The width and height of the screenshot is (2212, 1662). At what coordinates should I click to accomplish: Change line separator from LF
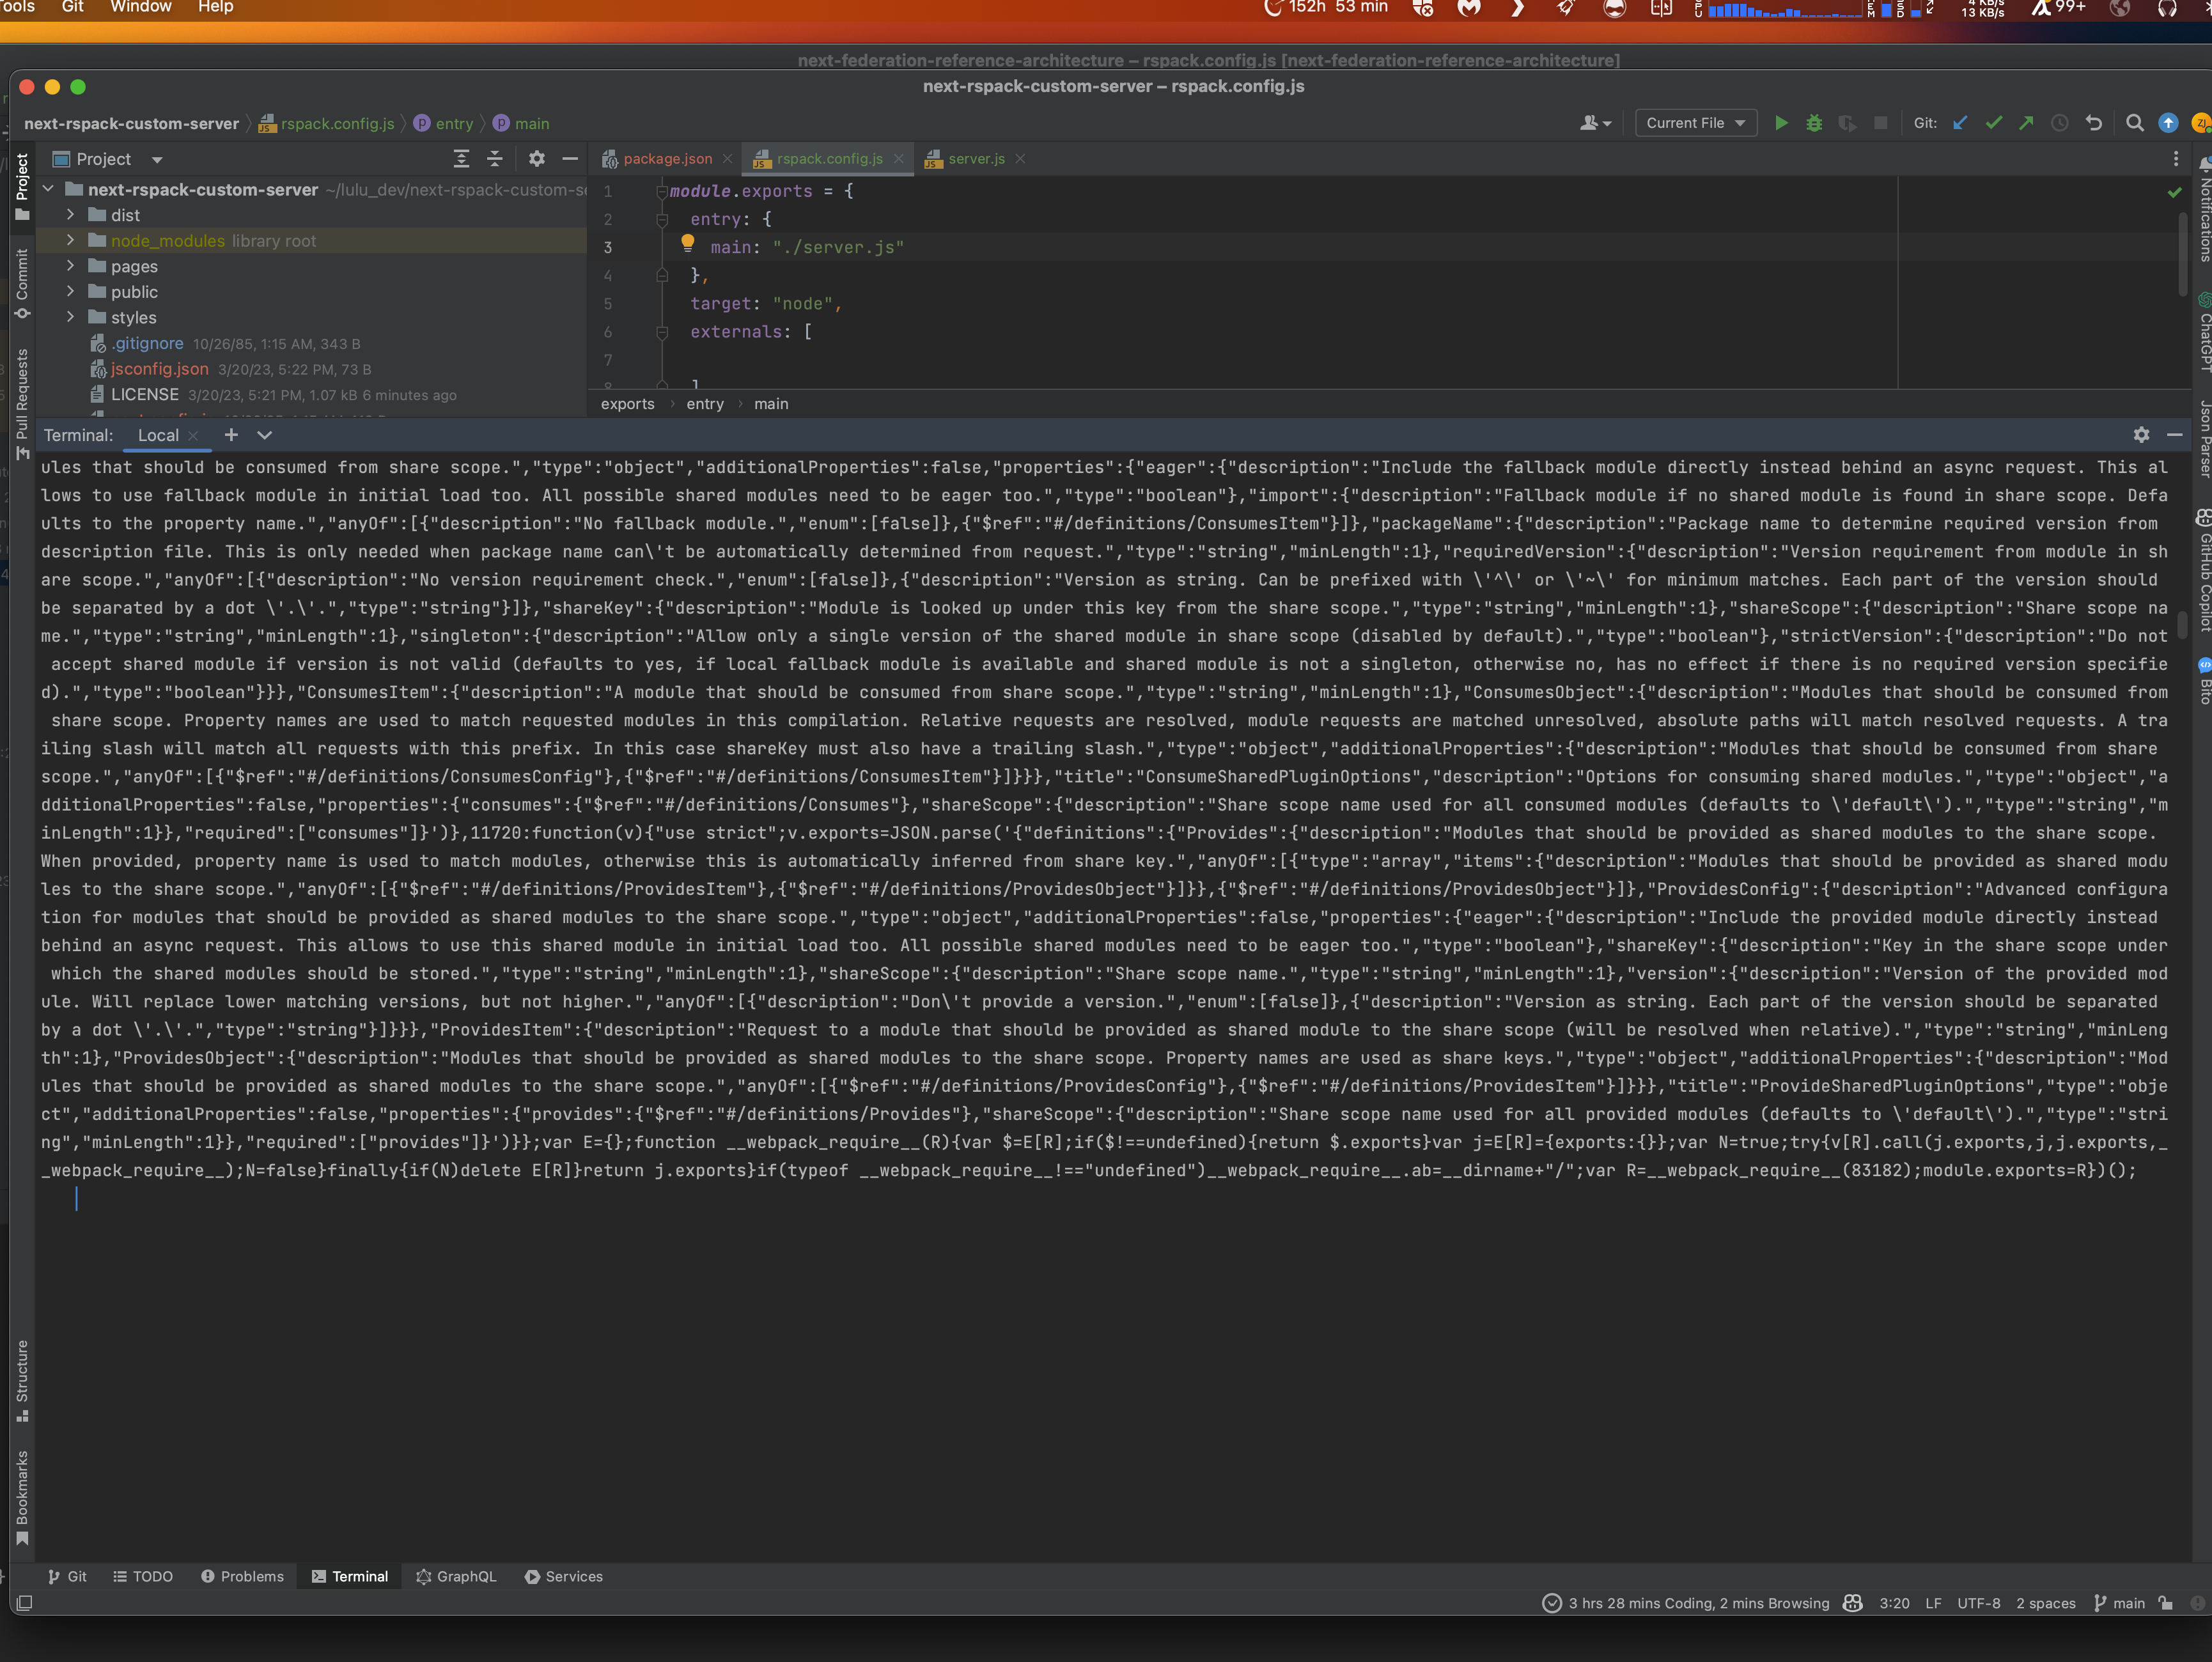pos(1934,1603)
